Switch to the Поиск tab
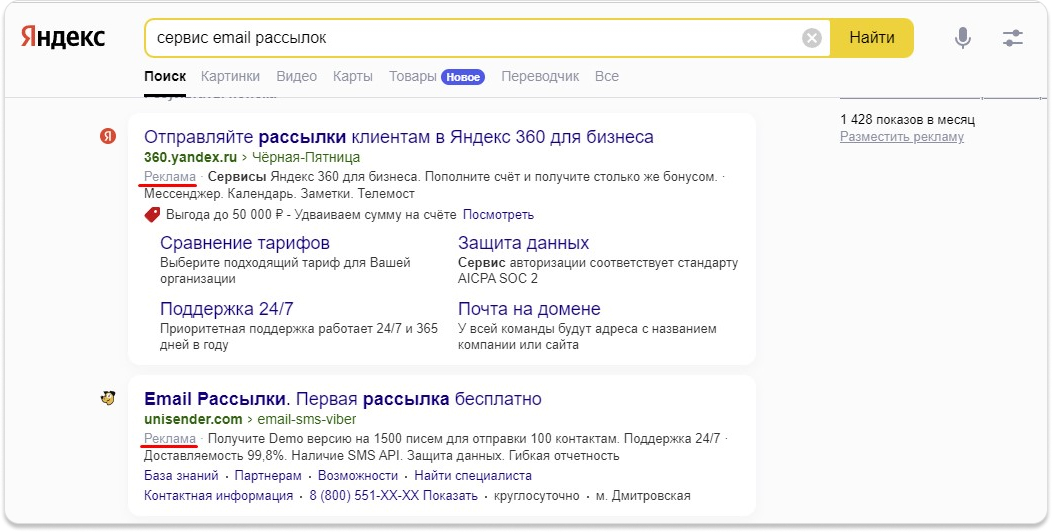Image resolution: width=1052 pixels, height=532 pixels. pos(165,76)
